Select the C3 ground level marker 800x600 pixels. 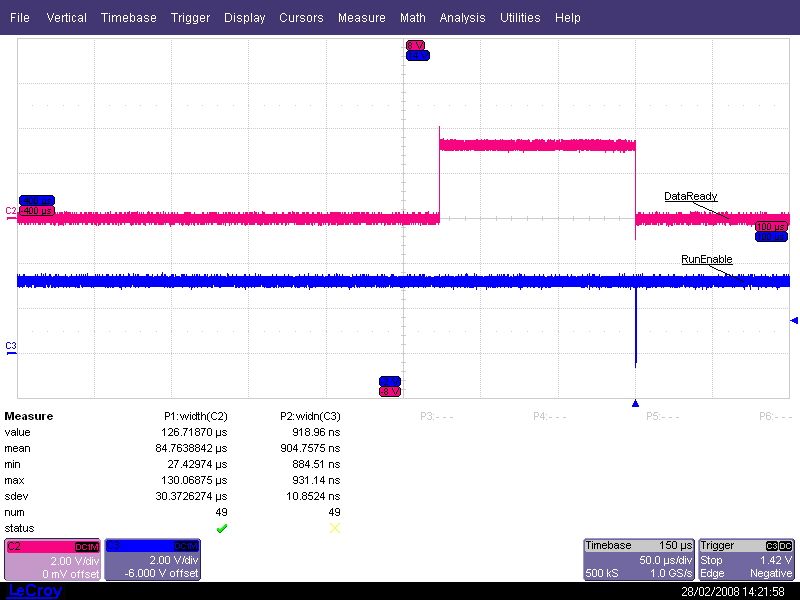[x=11, y=348]
